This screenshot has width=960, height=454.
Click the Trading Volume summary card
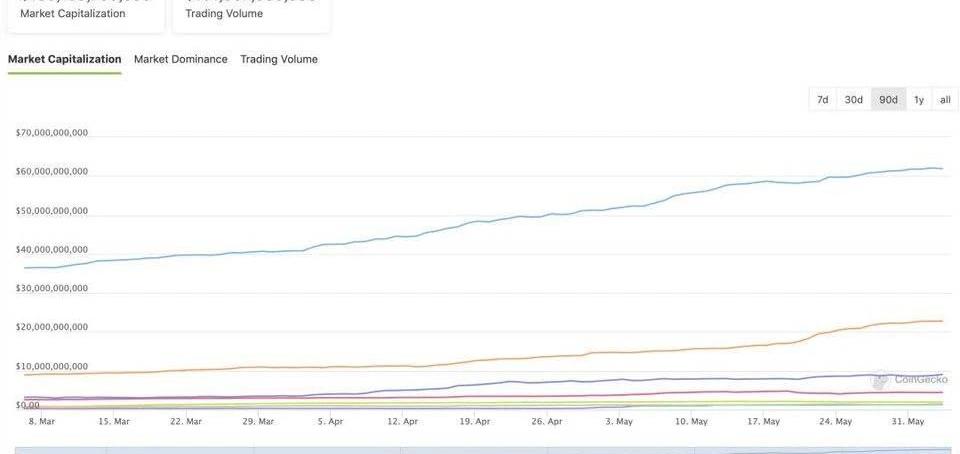[250, 14]
